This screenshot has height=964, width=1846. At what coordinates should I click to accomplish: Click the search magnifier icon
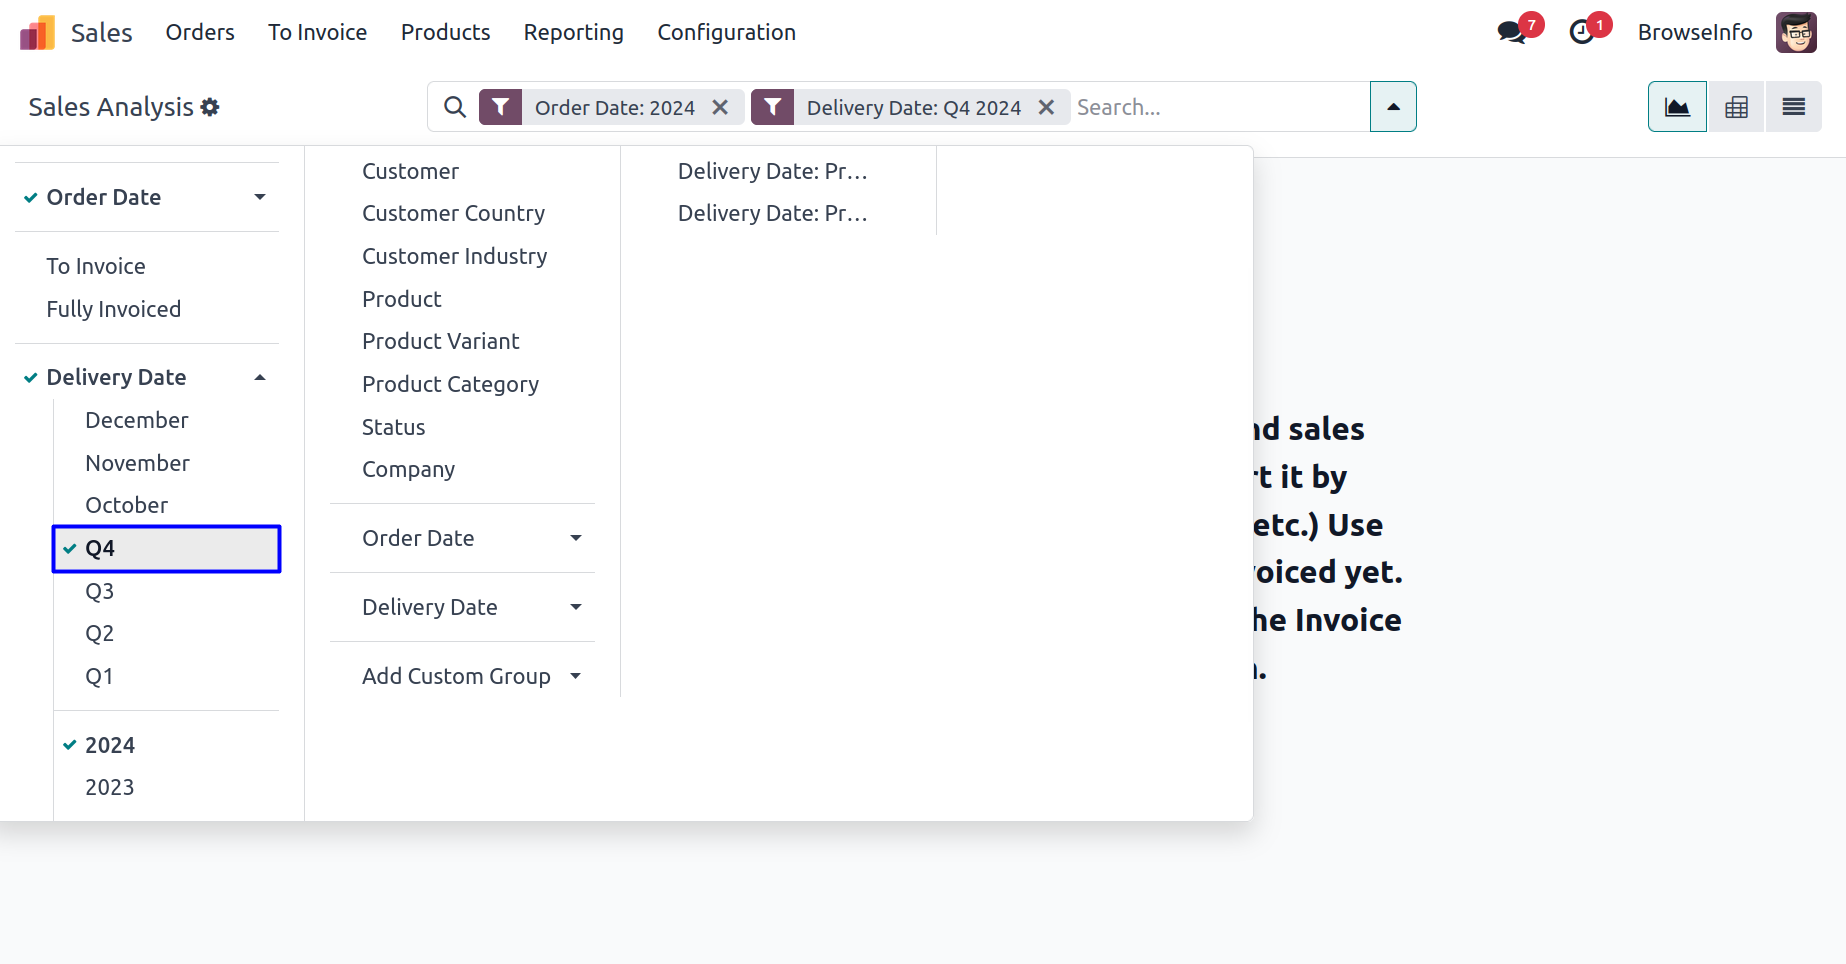(455, 107)
